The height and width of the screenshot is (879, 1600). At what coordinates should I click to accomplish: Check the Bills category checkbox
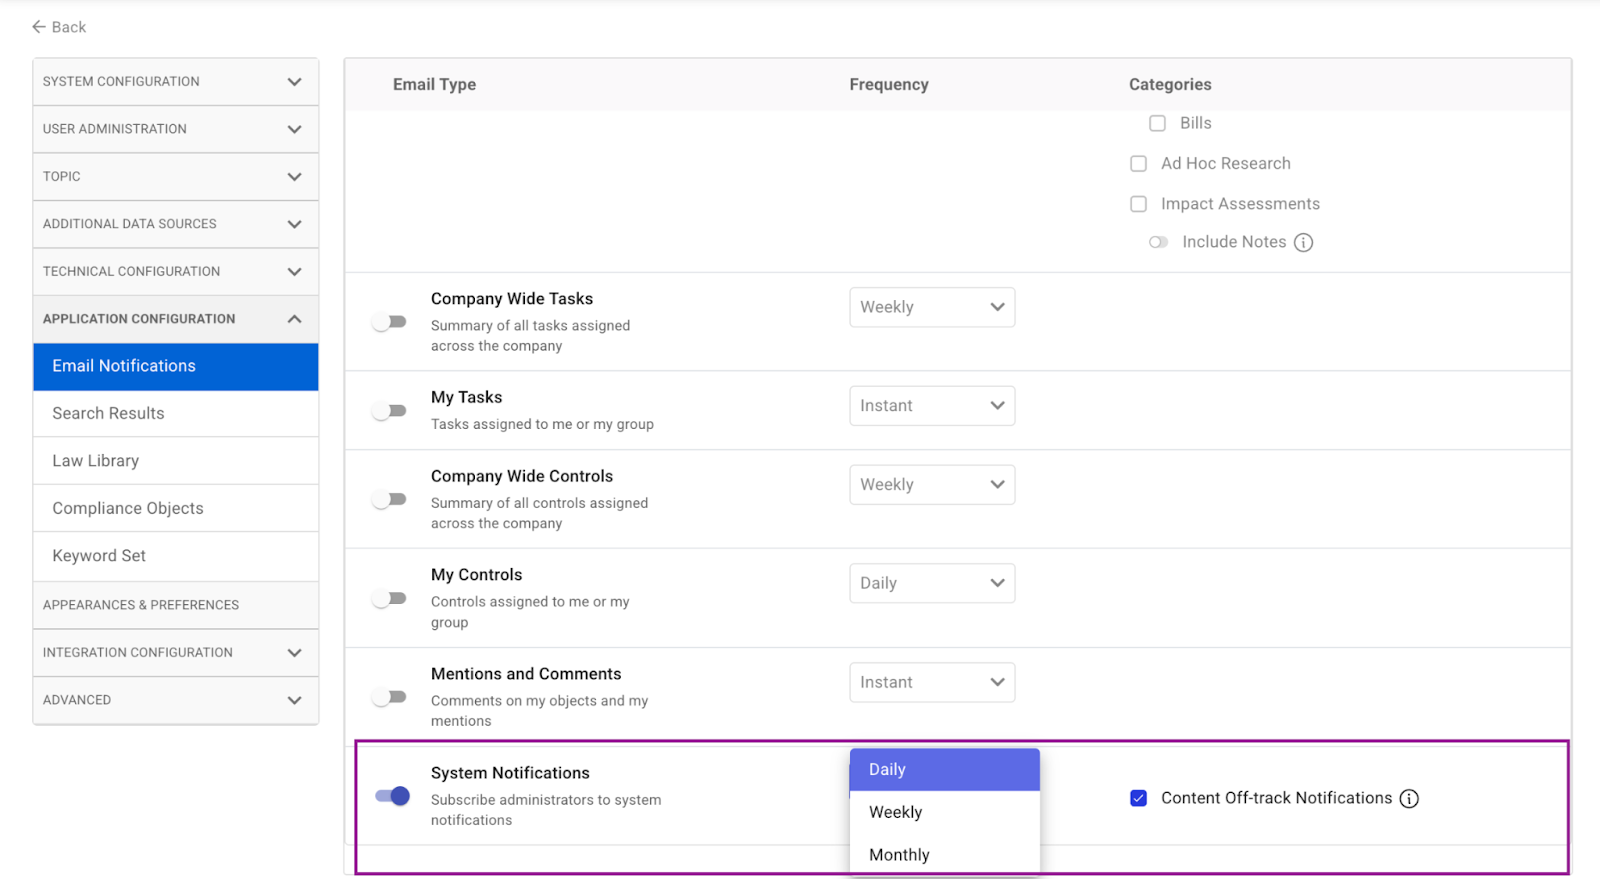click(1157, 123)
